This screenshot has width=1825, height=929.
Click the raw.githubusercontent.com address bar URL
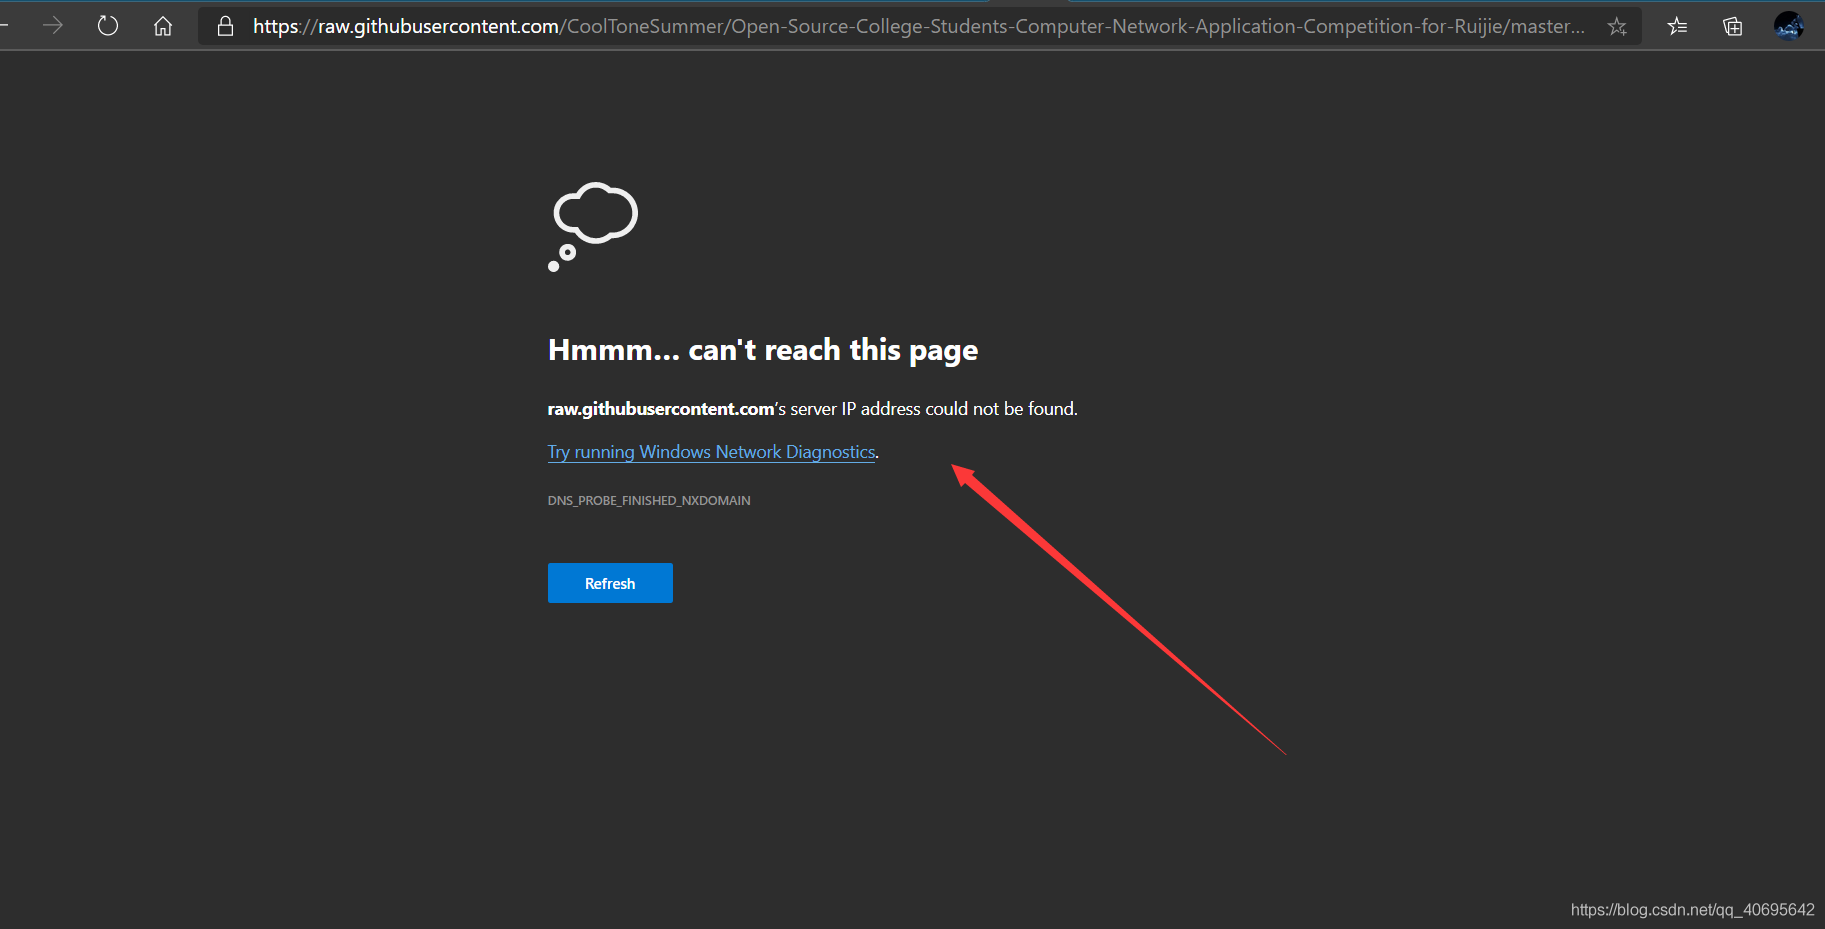(x=918, y=26)
